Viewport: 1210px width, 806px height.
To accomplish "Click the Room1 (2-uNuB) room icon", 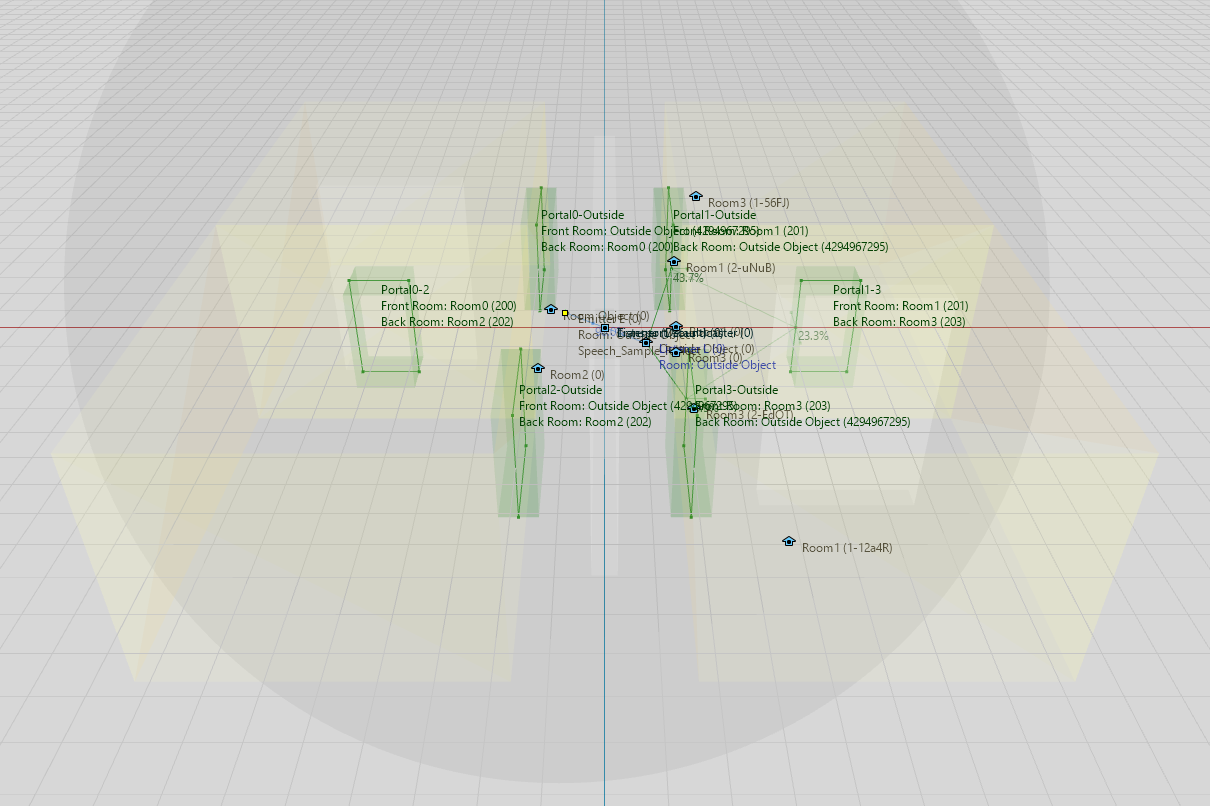I will [x=674, y=262].
